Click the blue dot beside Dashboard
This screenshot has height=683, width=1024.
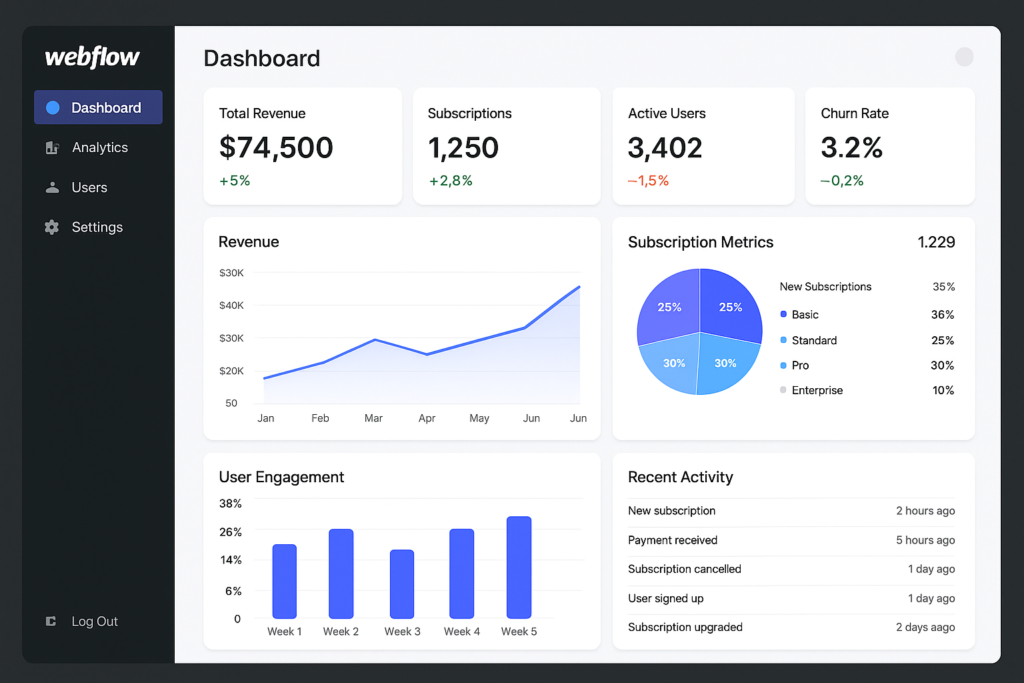pos(55,107)
